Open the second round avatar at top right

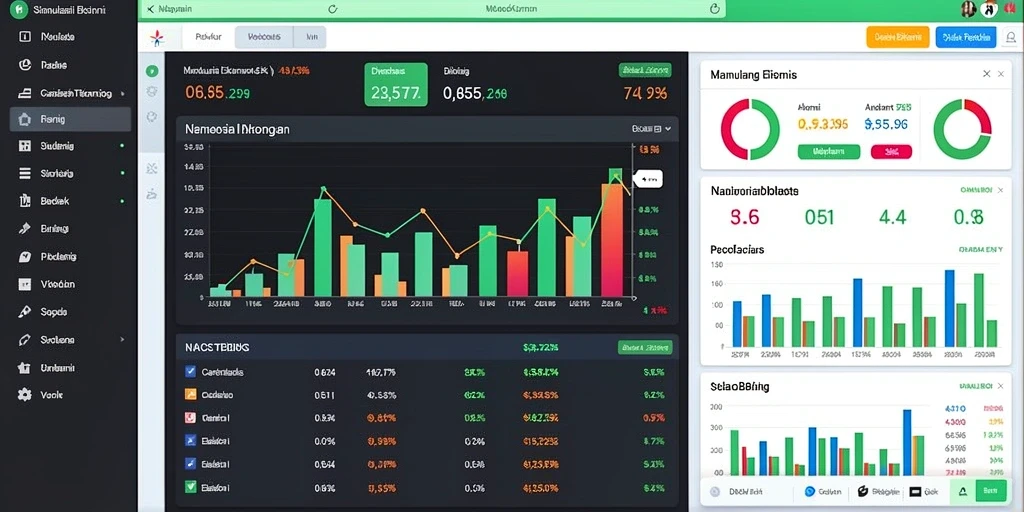pyautogui.click(x=989, y=9)
